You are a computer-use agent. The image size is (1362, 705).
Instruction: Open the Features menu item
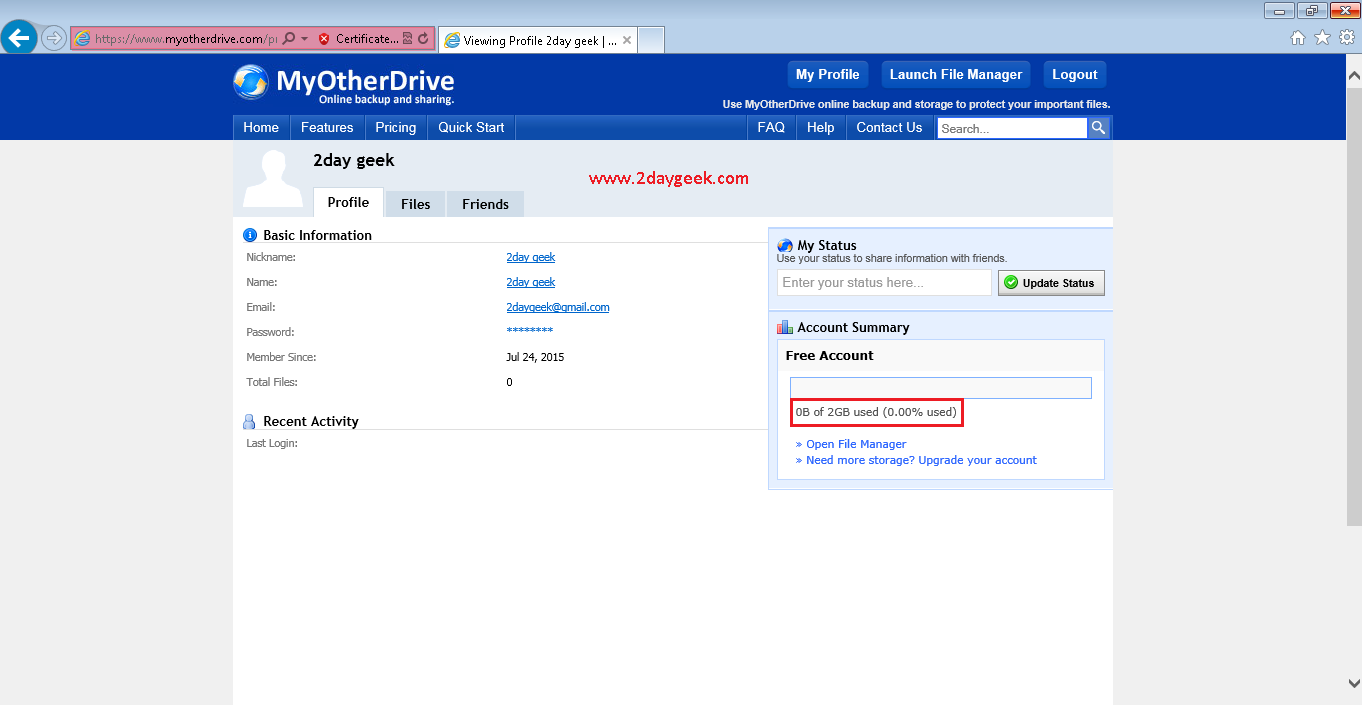(x=327, y=127)
